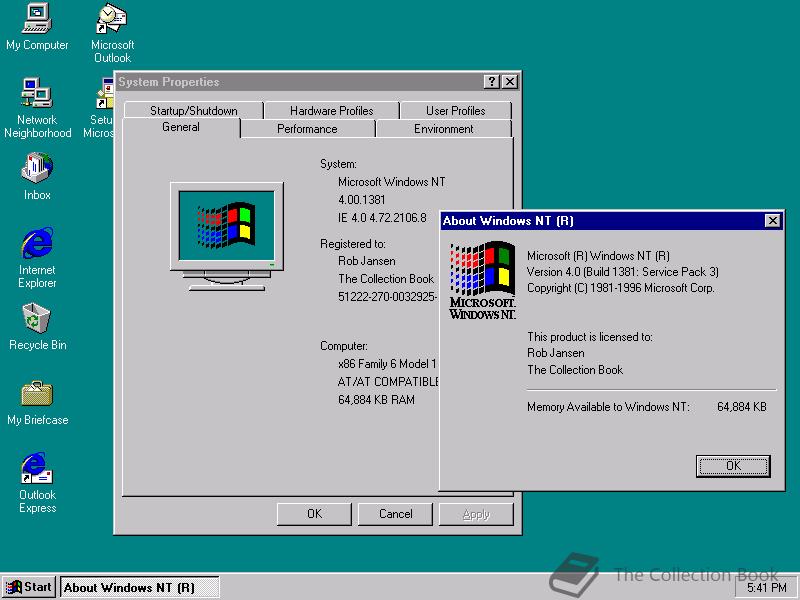800x600 pixels.
Task: Select the Internet Explorer desktop icon
Action: [37, 258]
